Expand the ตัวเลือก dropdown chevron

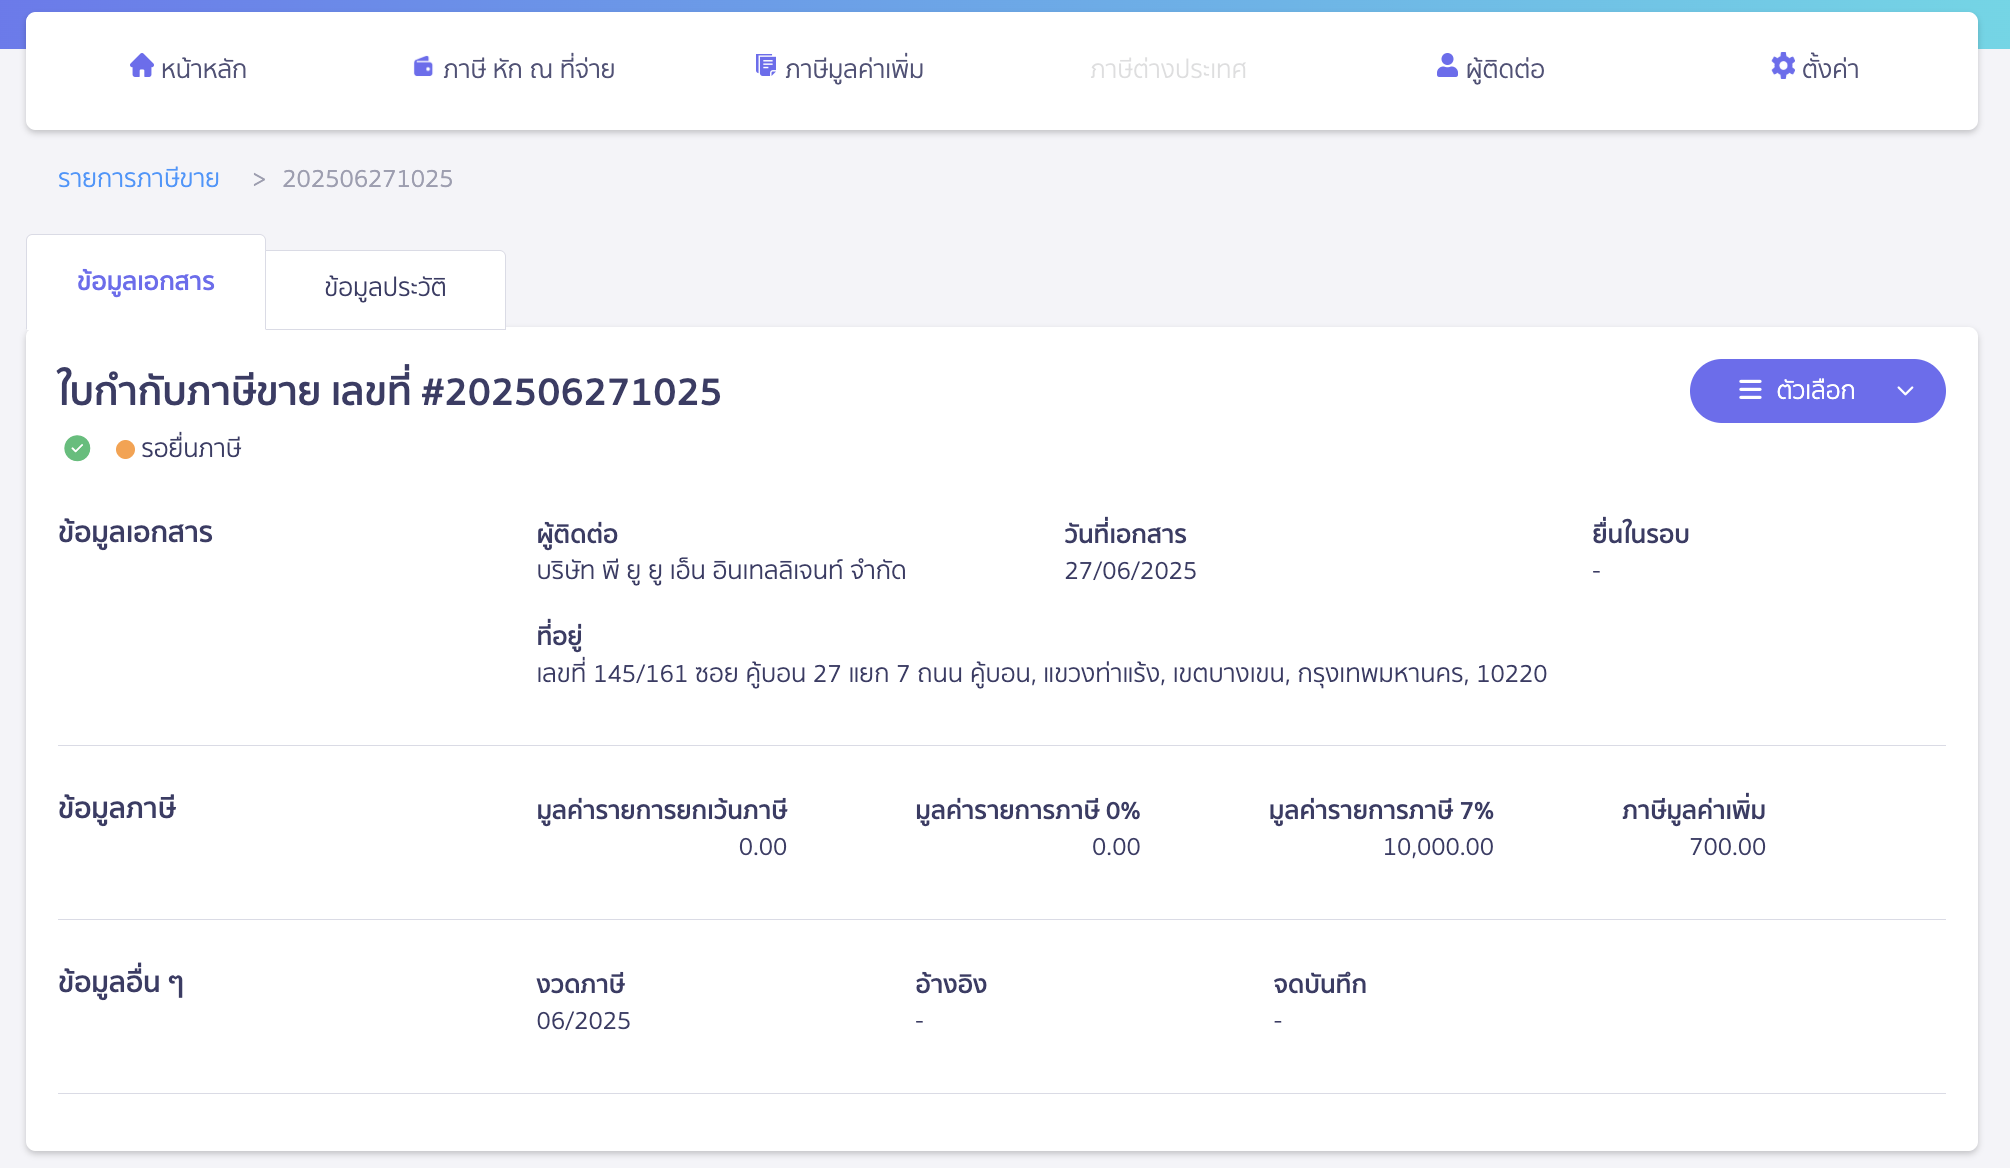1905,392
